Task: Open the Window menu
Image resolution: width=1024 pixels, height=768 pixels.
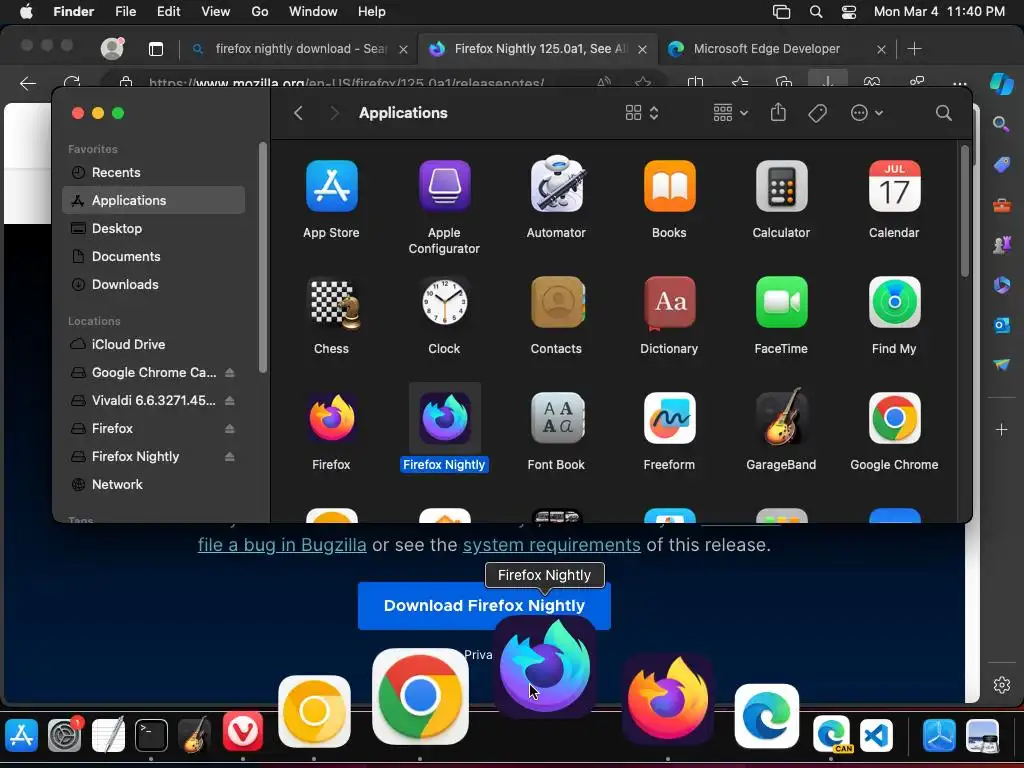Action: pyautogui.click(x=313, y=12)
